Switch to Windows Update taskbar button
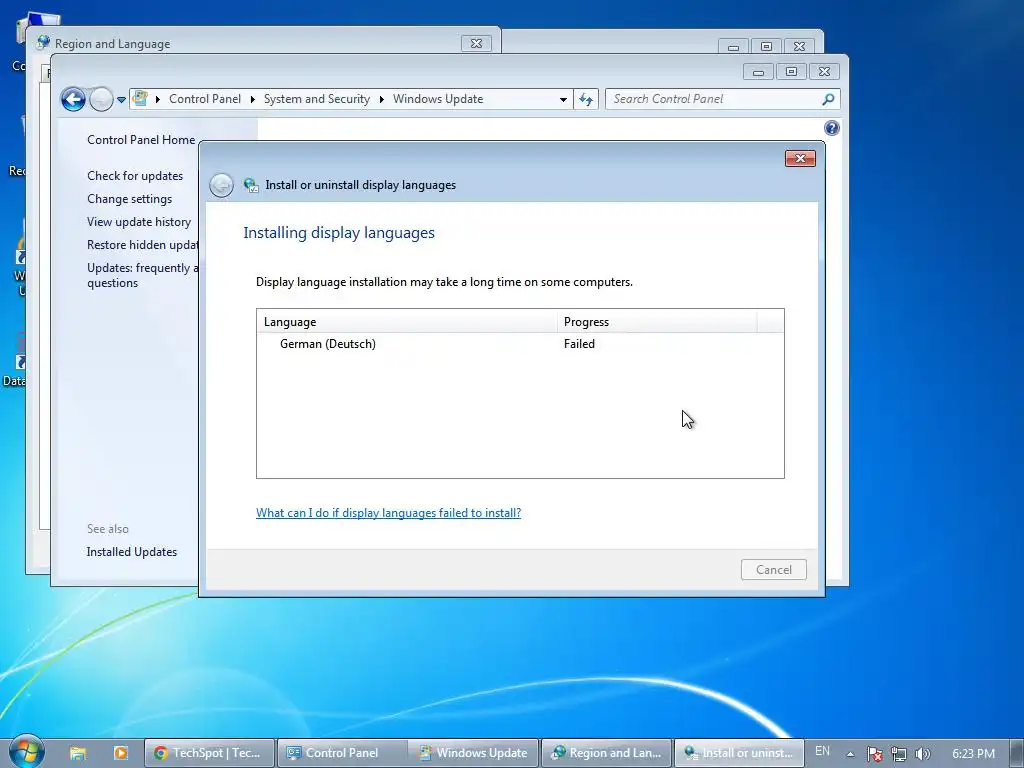Viewport: 1024px width, 768px height. 473,753
